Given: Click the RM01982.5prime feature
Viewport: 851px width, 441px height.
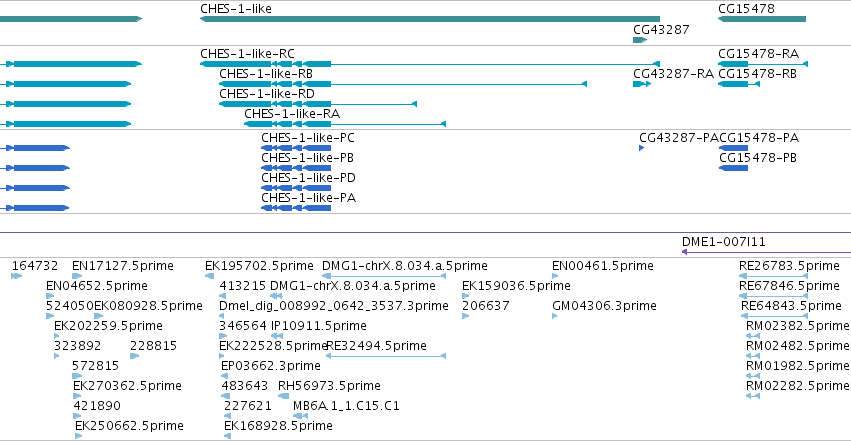Looking at the screenshot, I should (x=753, y=376).
